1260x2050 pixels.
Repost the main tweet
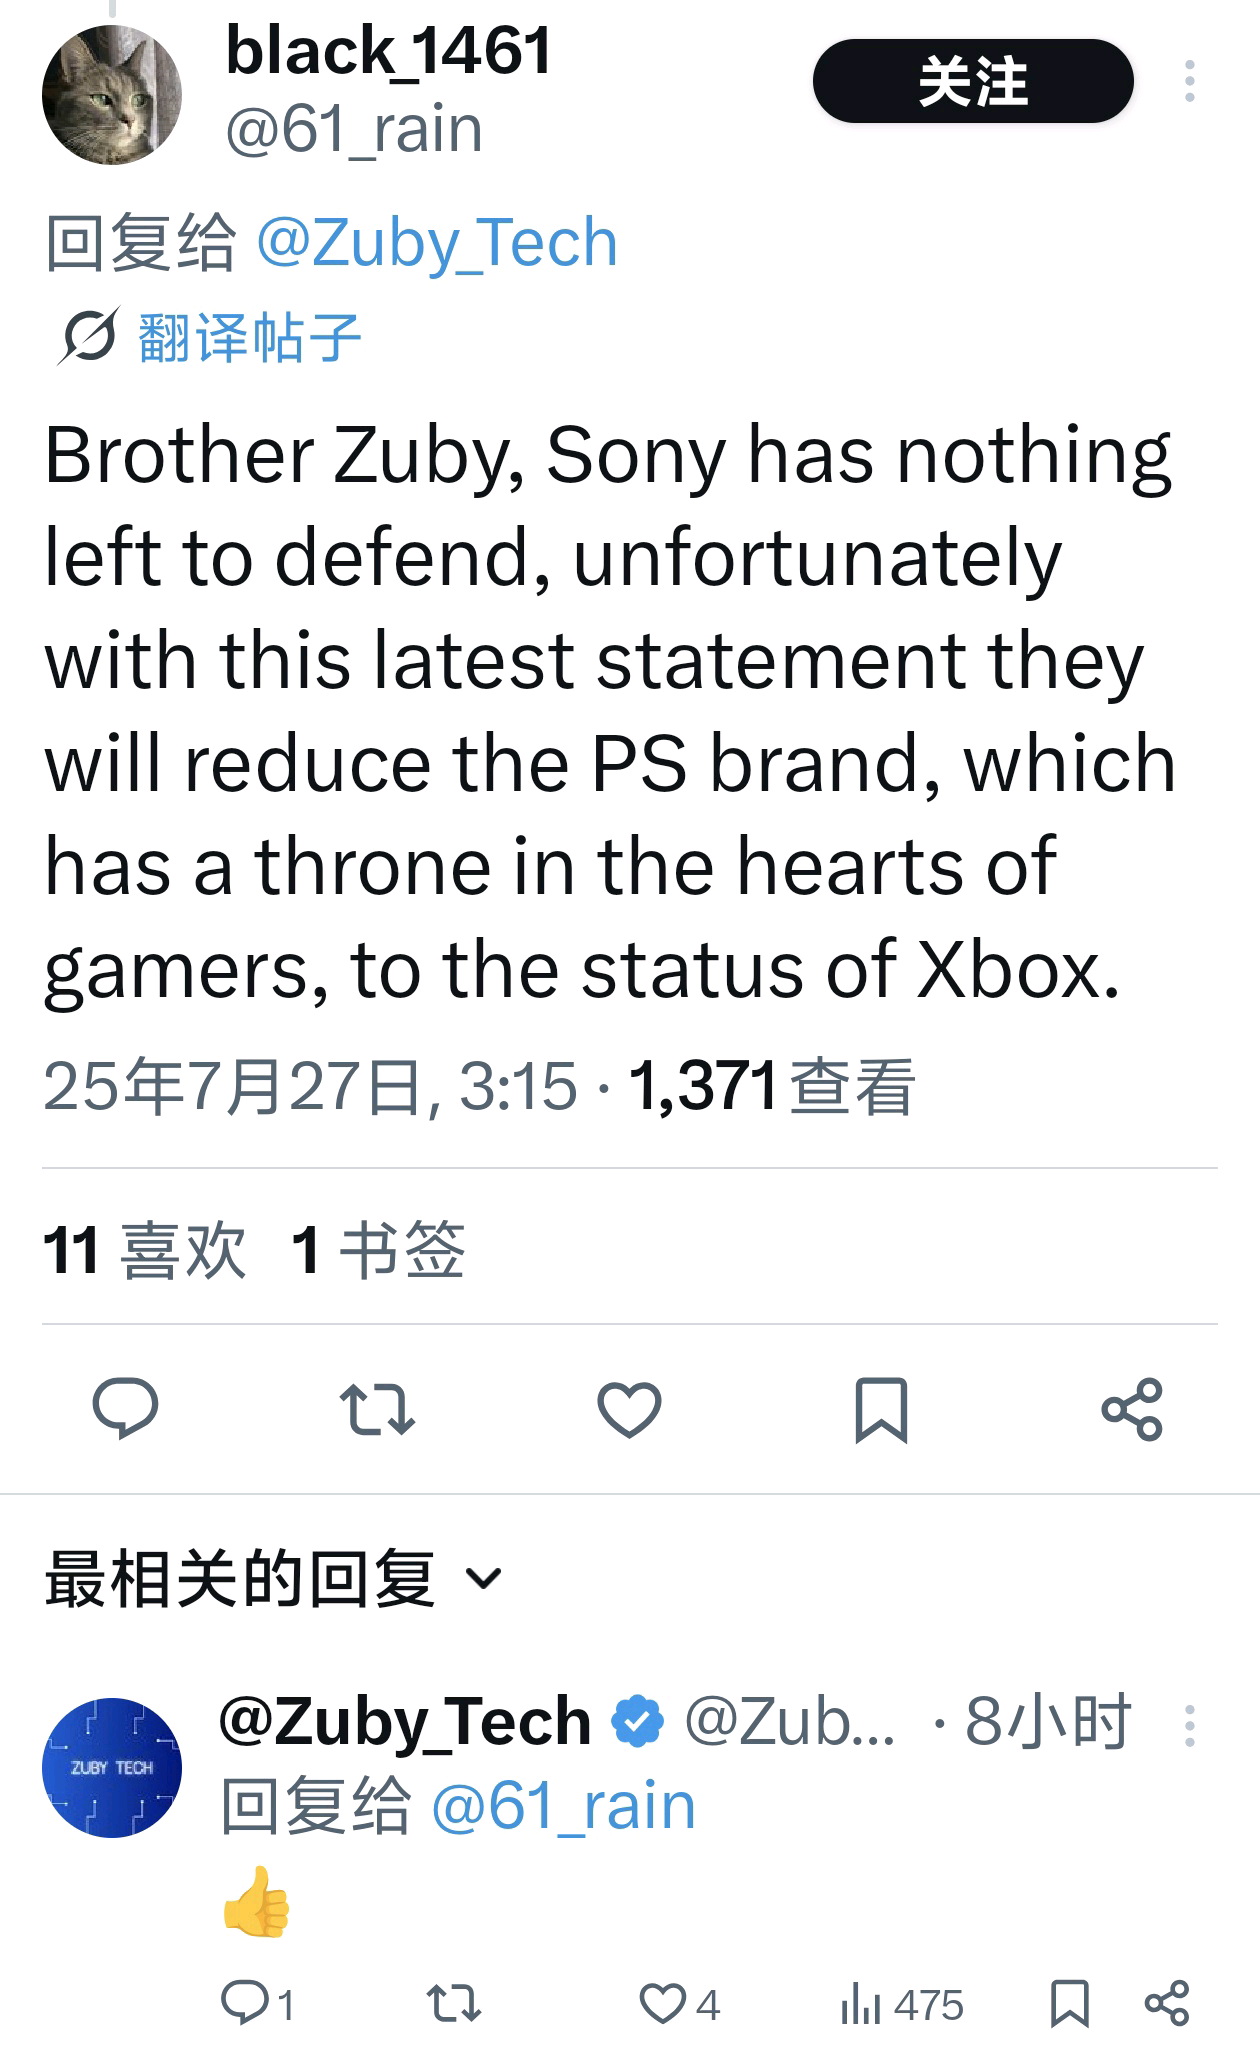tap(377, 1408)
